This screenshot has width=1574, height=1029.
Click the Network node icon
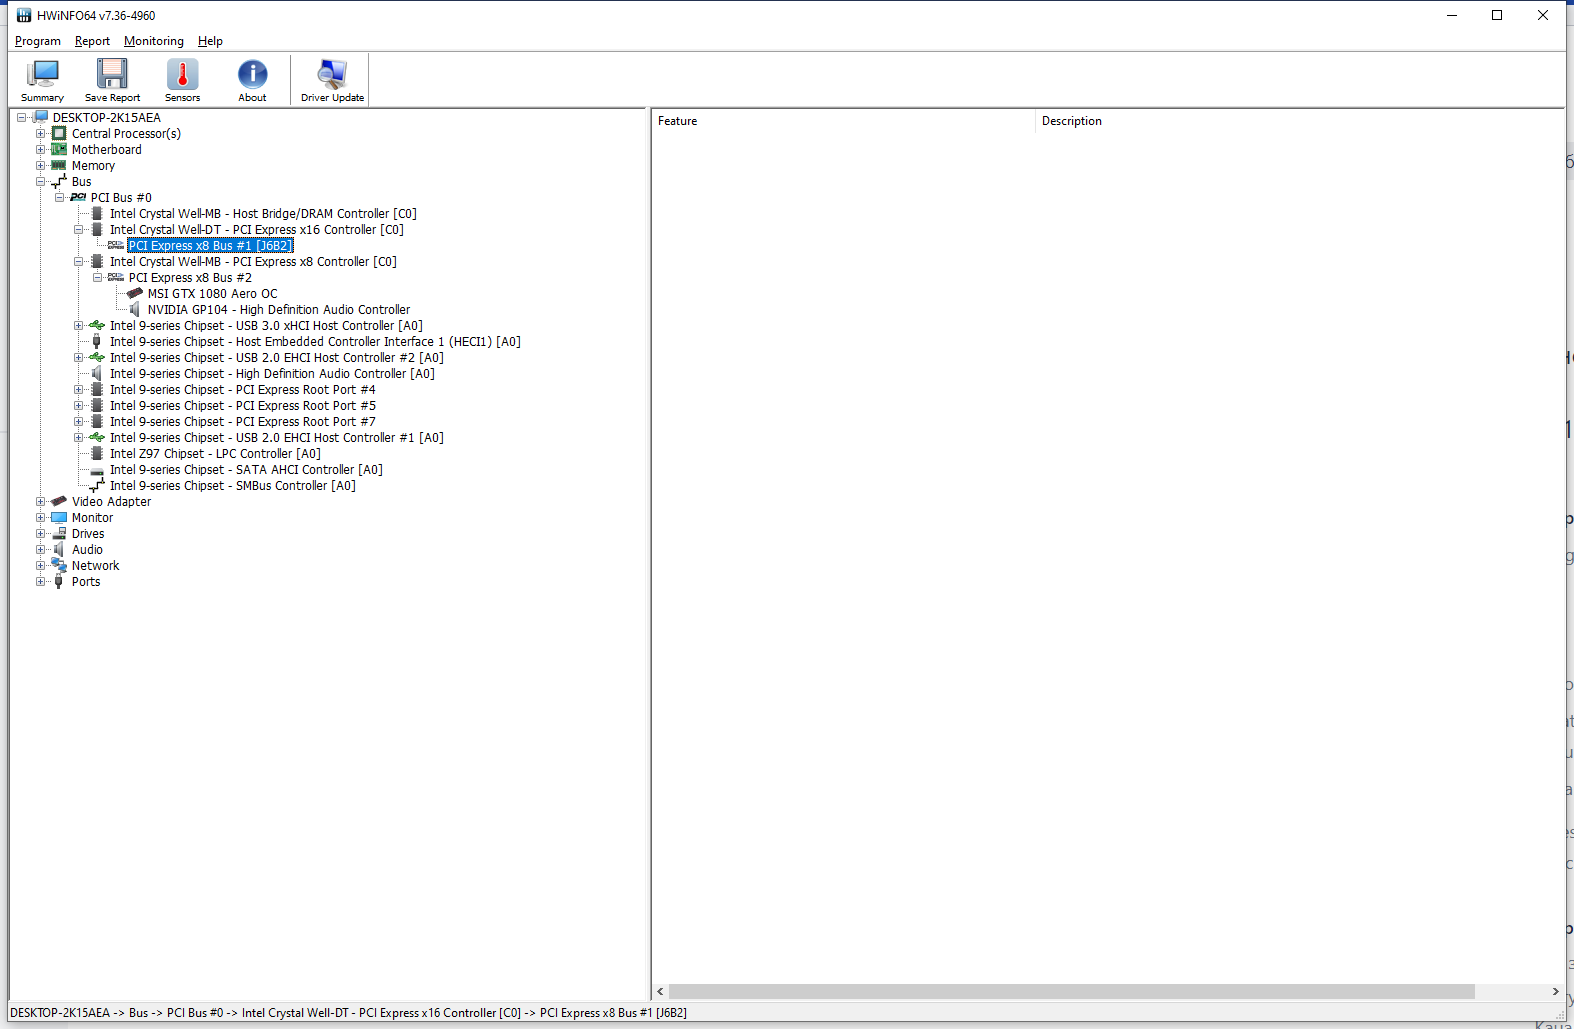(59, 565)
